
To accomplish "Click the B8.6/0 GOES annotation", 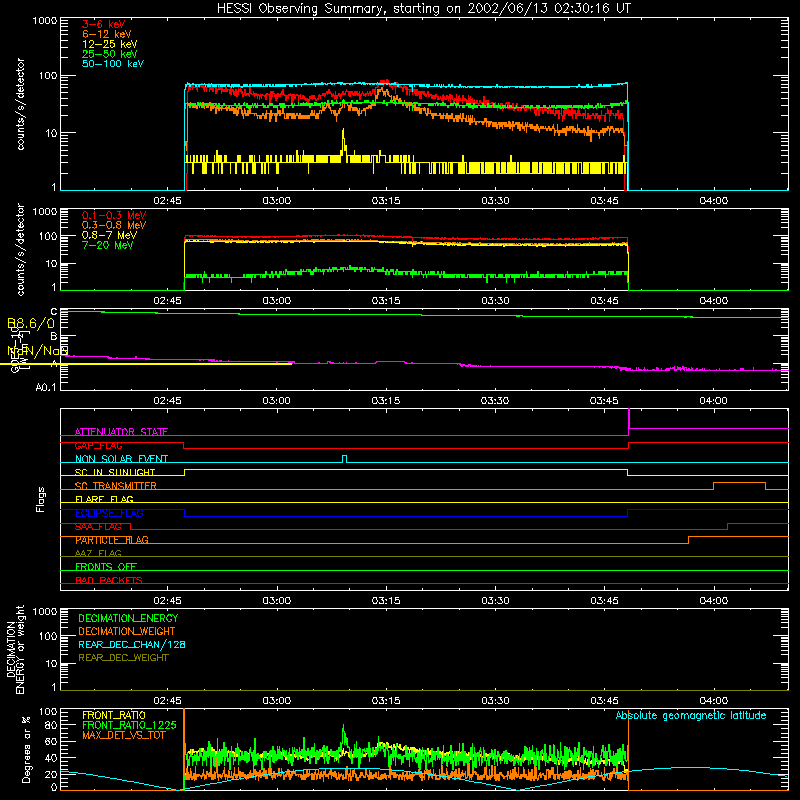I will (31, 323).
